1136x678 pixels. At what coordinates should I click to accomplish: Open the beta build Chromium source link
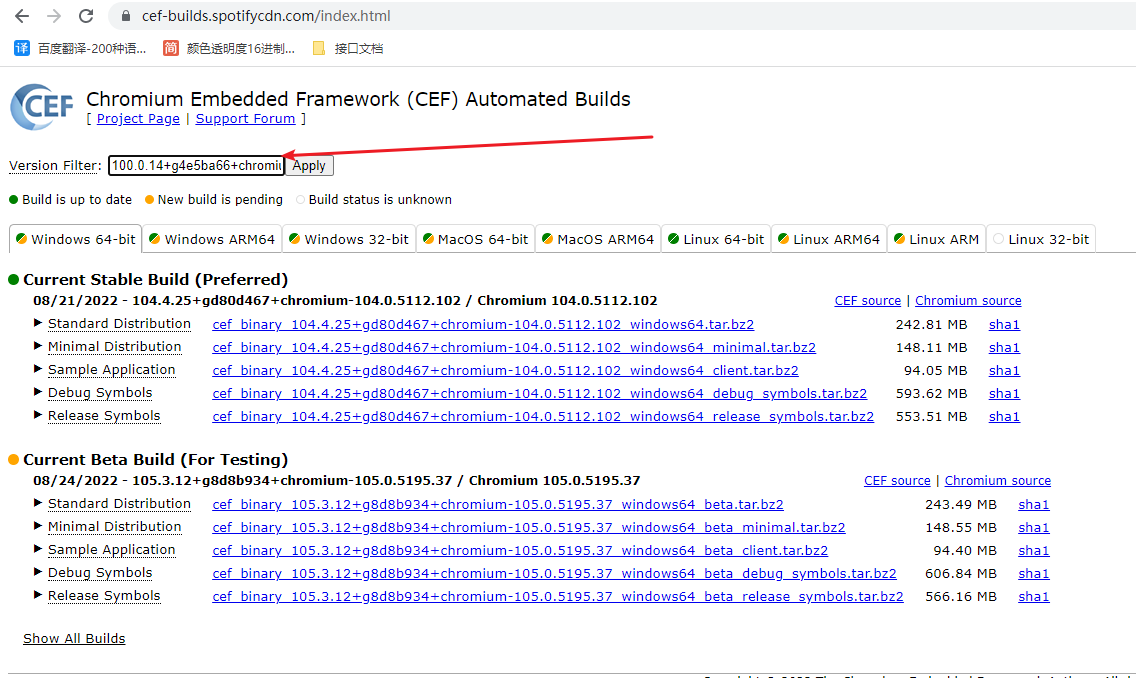[998, 481]
